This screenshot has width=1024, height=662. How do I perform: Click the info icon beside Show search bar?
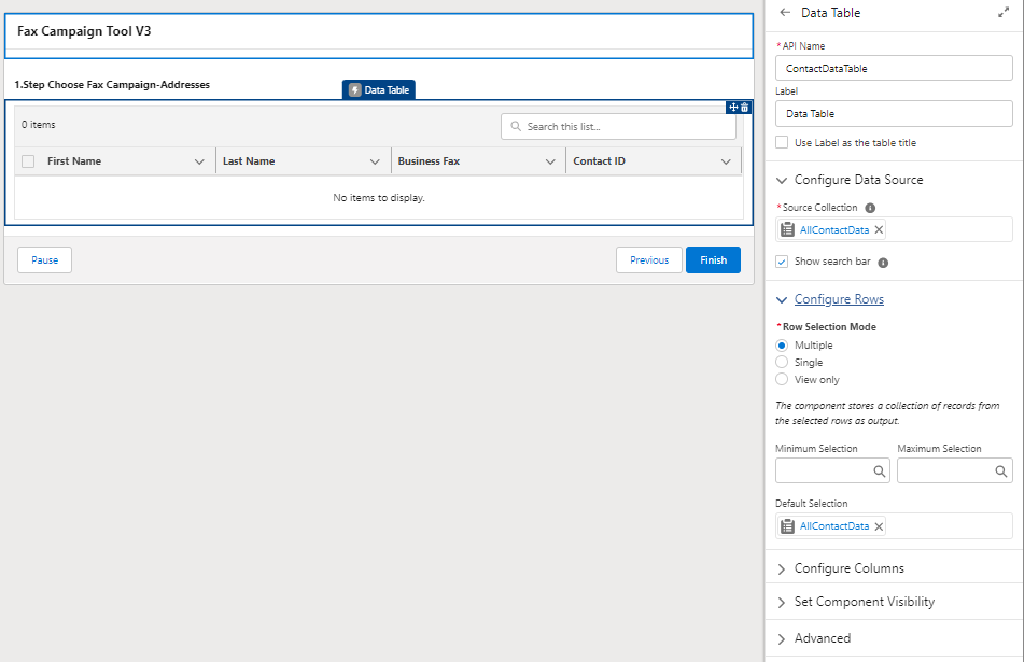[x=883, y=263]
